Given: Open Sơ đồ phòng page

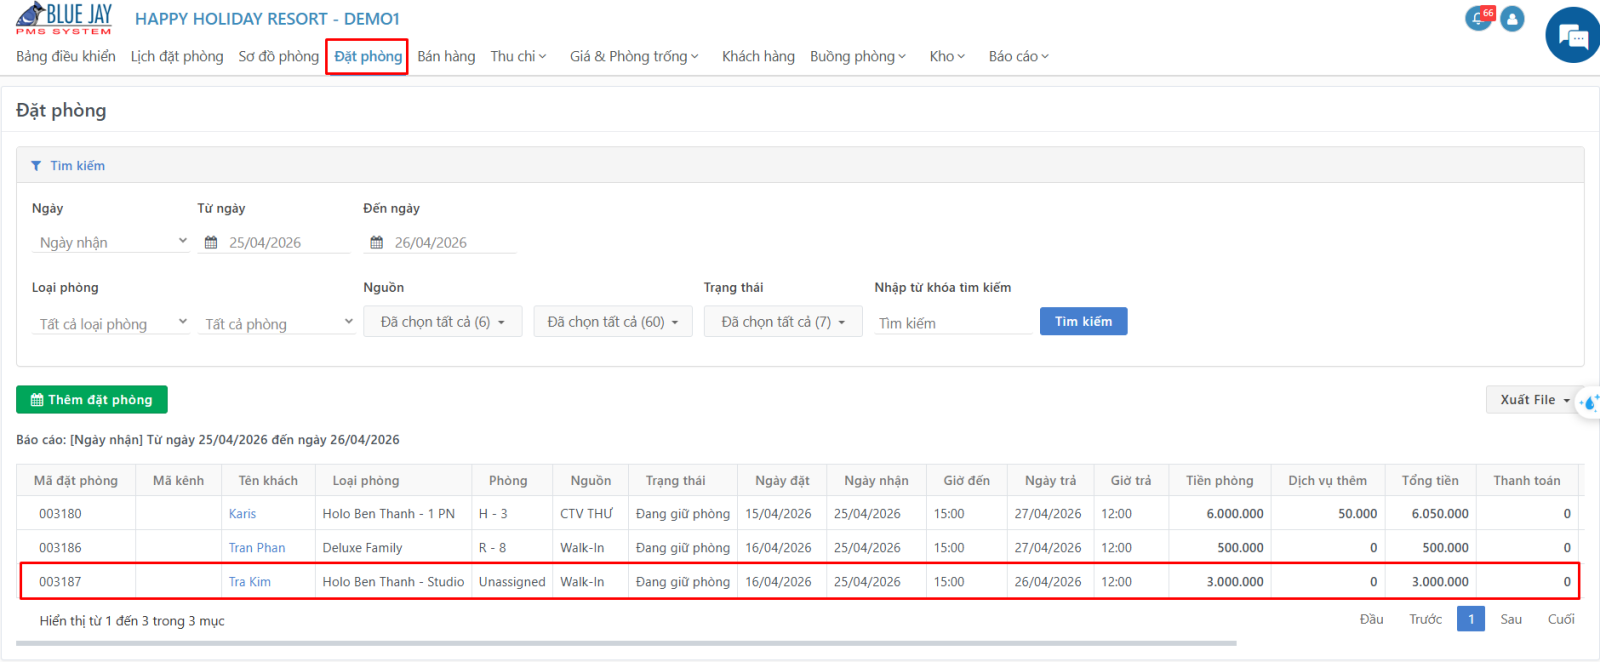Looking at the screenshot, I should [x=279, y=56].
